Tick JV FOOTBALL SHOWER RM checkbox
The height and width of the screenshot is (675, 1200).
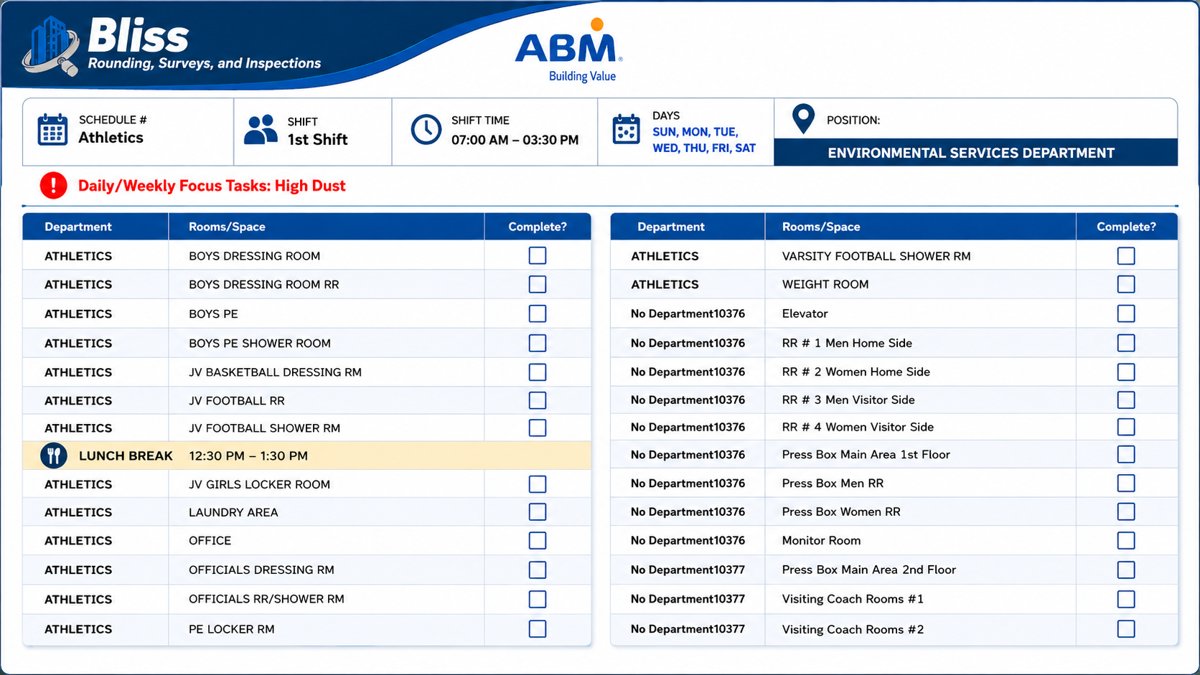click(537, 428)
